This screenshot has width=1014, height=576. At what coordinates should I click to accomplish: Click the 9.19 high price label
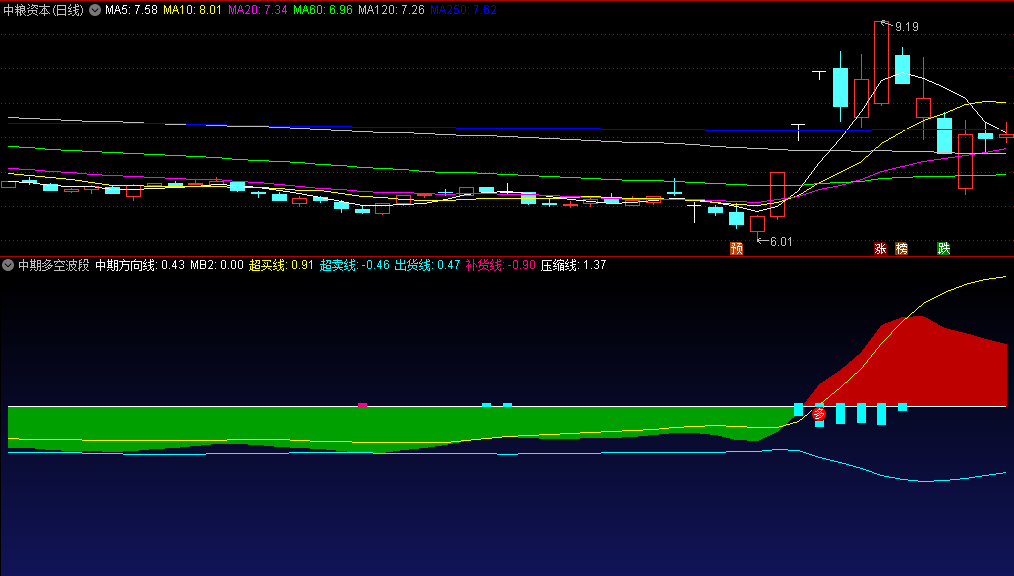click(x=907, y=27)
